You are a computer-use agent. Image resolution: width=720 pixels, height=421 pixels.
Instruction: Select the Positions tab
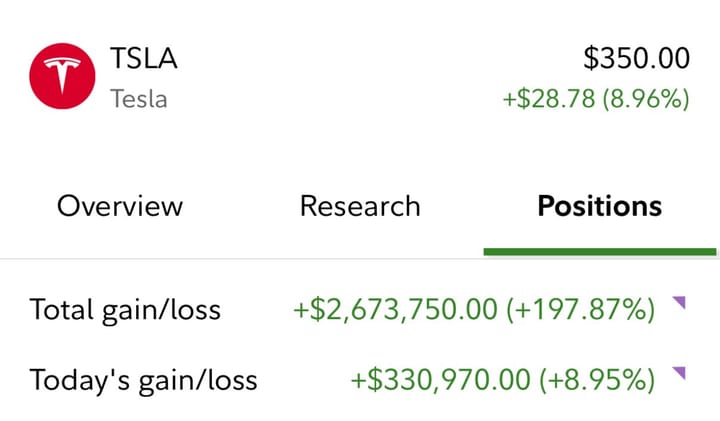point(600,207)
